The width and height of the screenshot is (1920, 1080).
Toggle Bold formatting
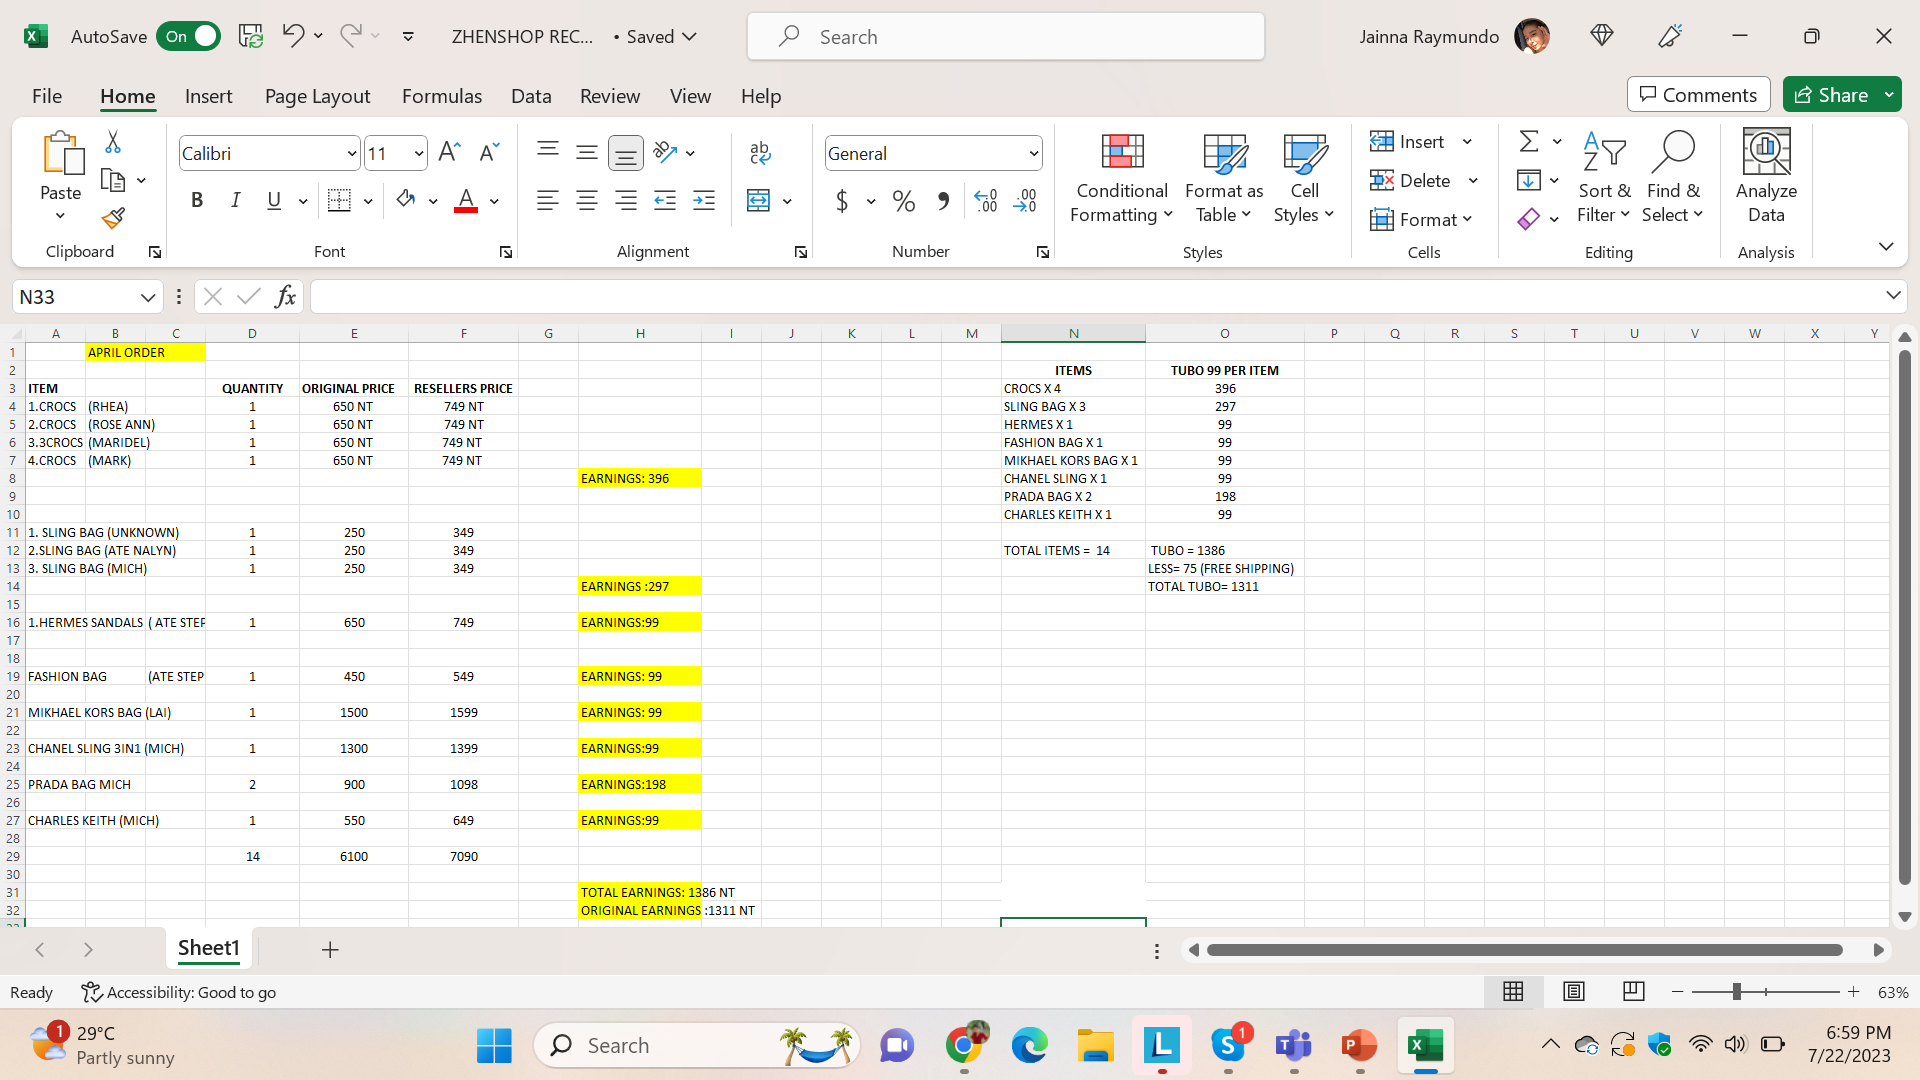pyautogui.click(x=197, y=200)
